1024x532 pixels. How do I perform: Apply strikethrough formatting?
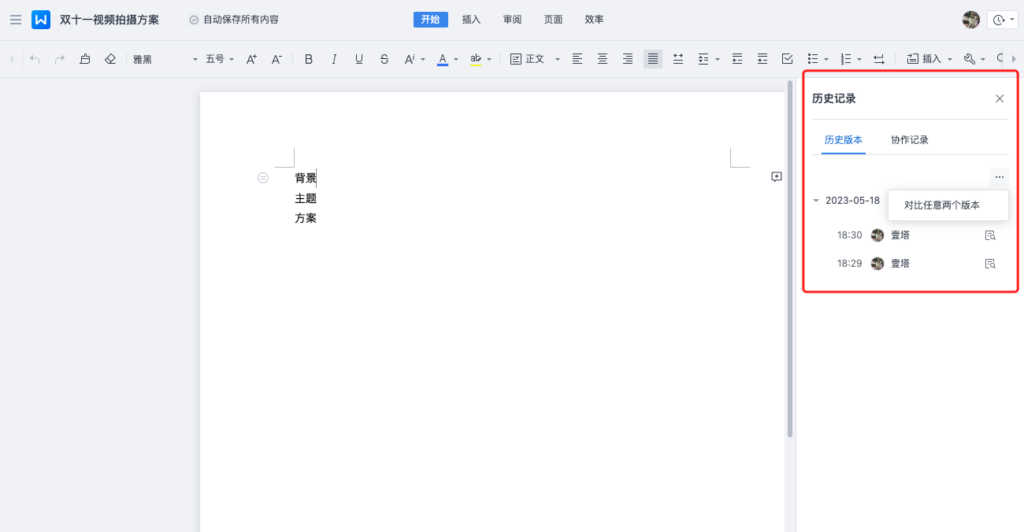pyautogui.click(x=384, y=59)
